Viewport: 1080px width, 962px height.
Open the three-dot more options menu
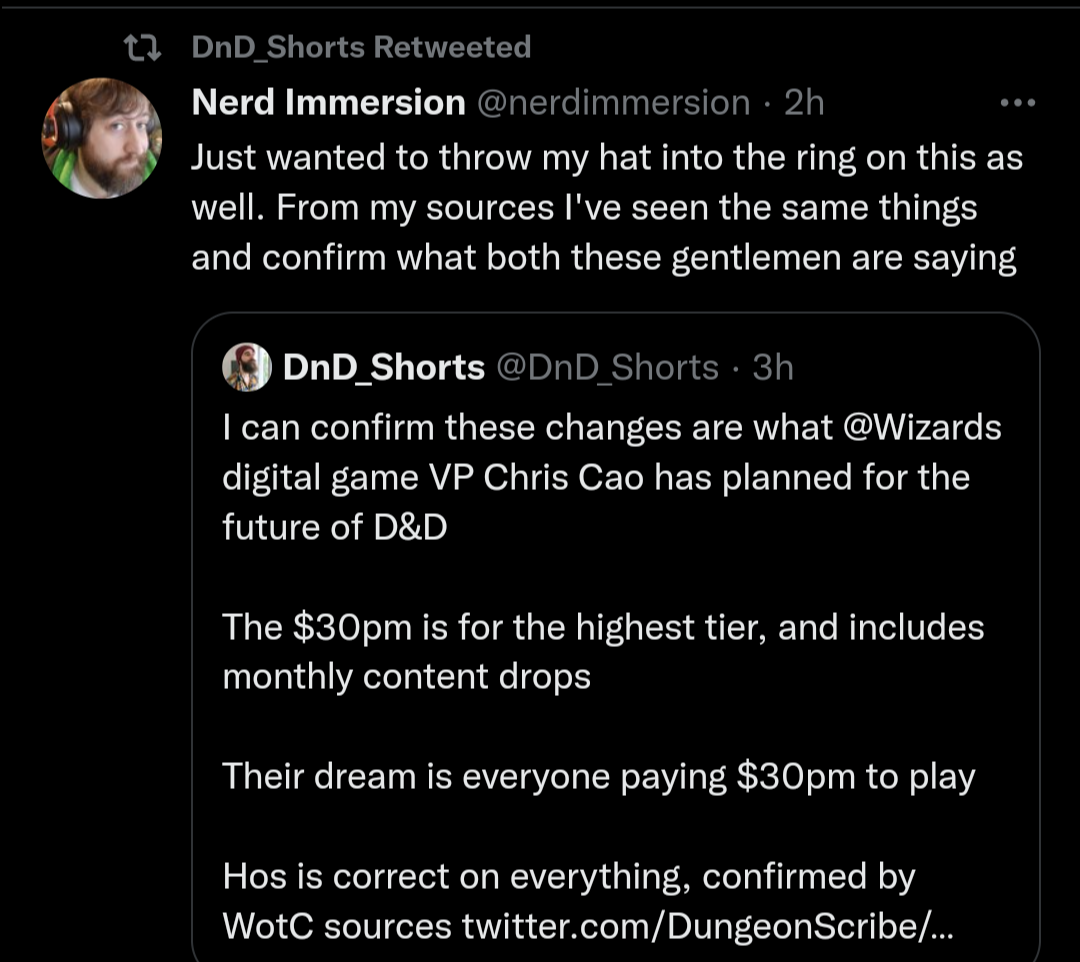(1017, 103)
